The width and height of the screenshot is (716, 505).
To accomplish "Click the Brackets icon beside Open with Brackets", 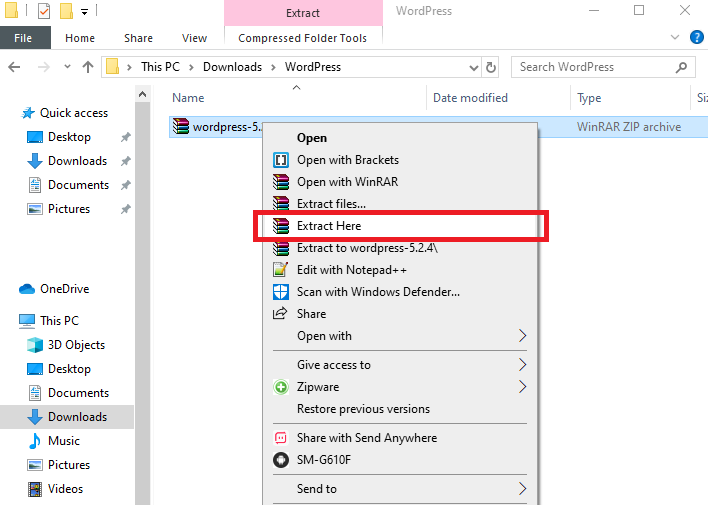I will click(281, 160).
